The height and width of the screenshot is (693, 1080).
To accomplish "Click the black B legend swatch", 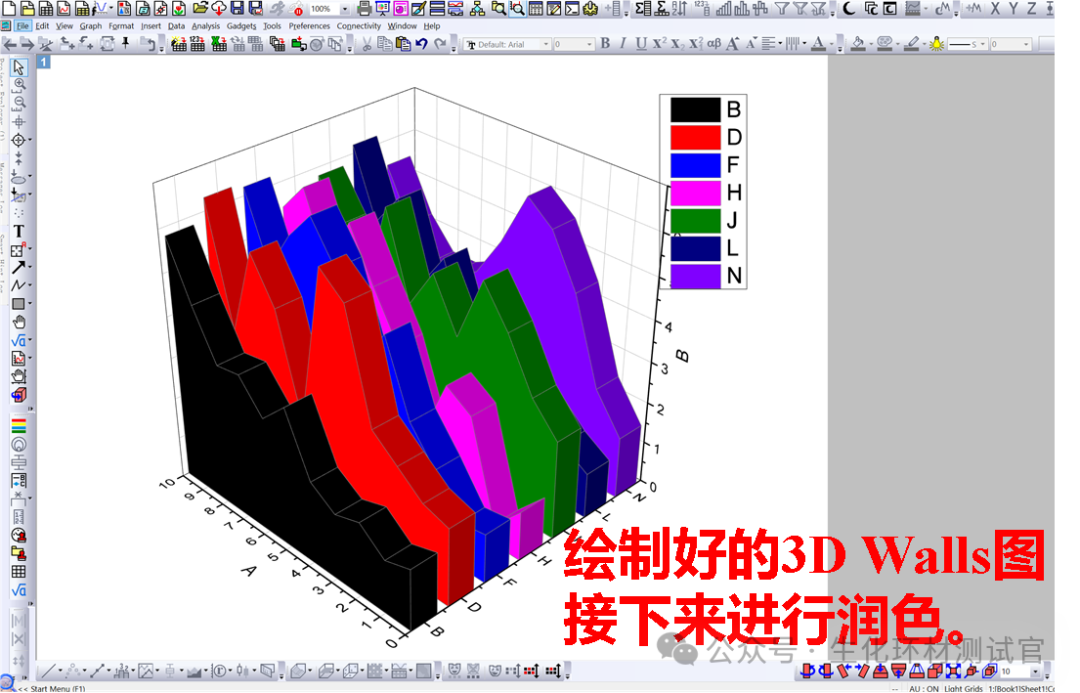I will pos(696,110).
